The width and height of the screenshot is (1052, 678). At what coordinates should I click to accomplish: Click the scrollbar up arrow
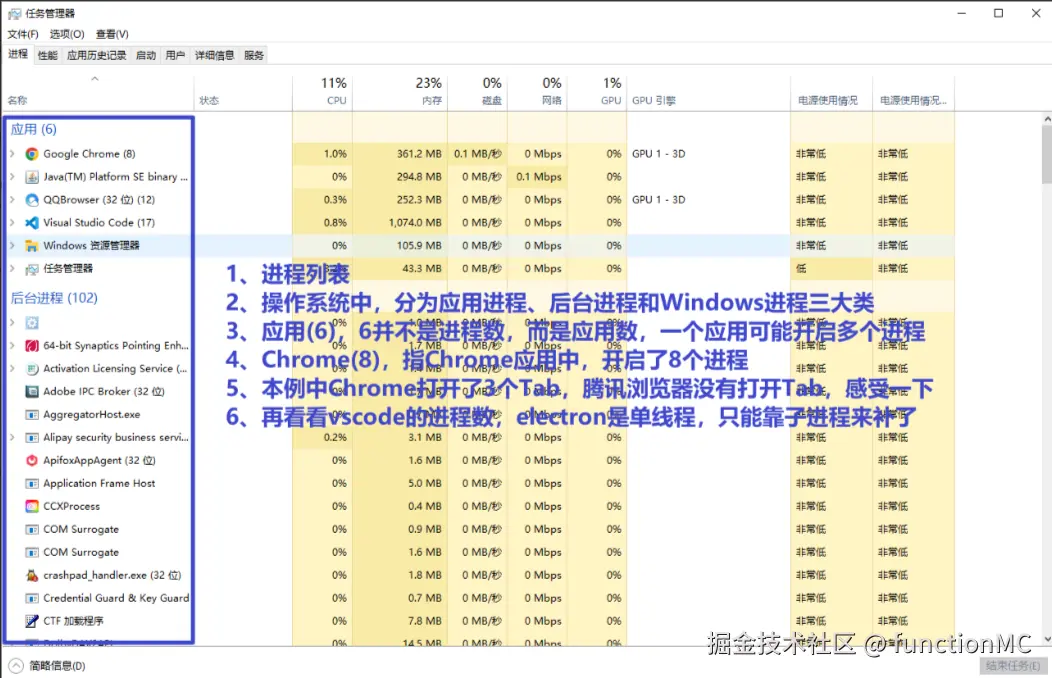[x=1047, y=119]
